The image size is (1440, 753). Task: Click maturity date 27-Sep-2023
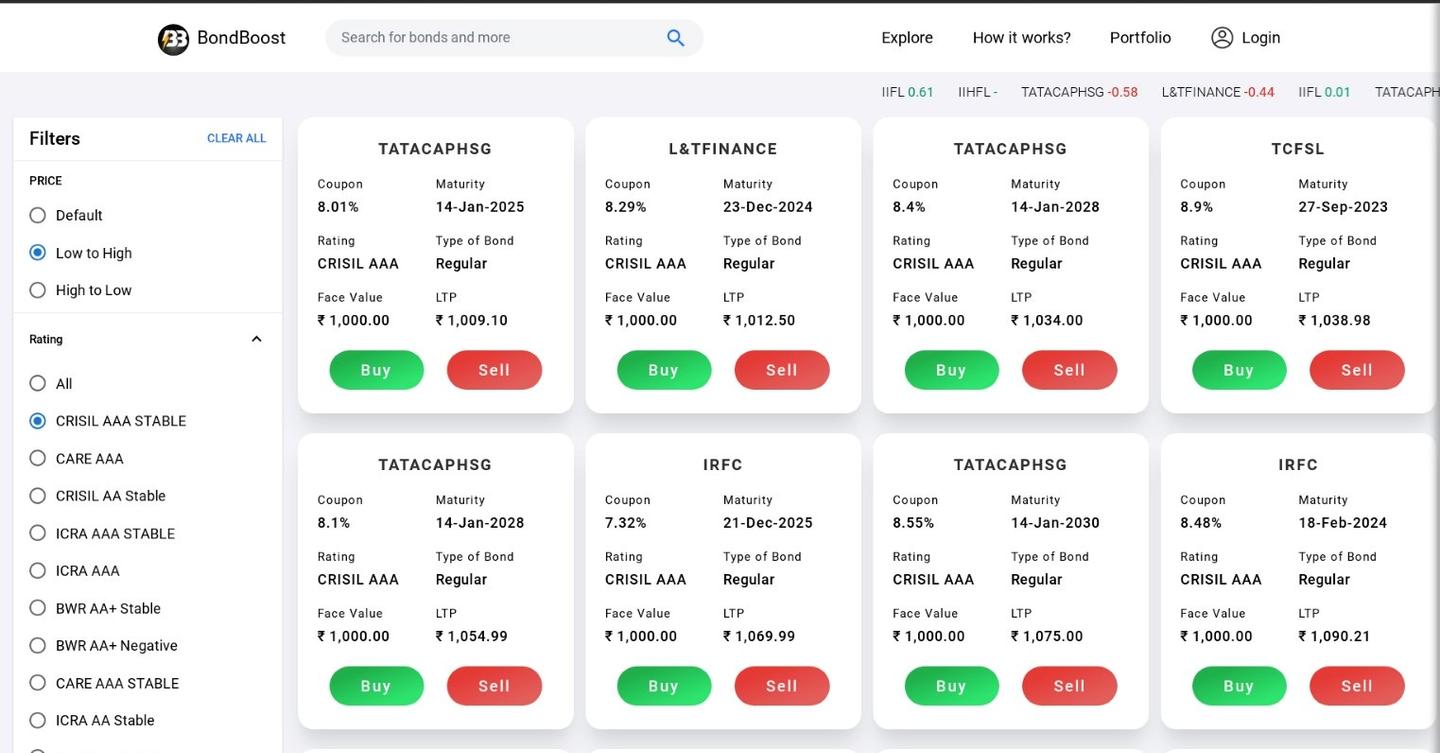(x=1343, y=207)
